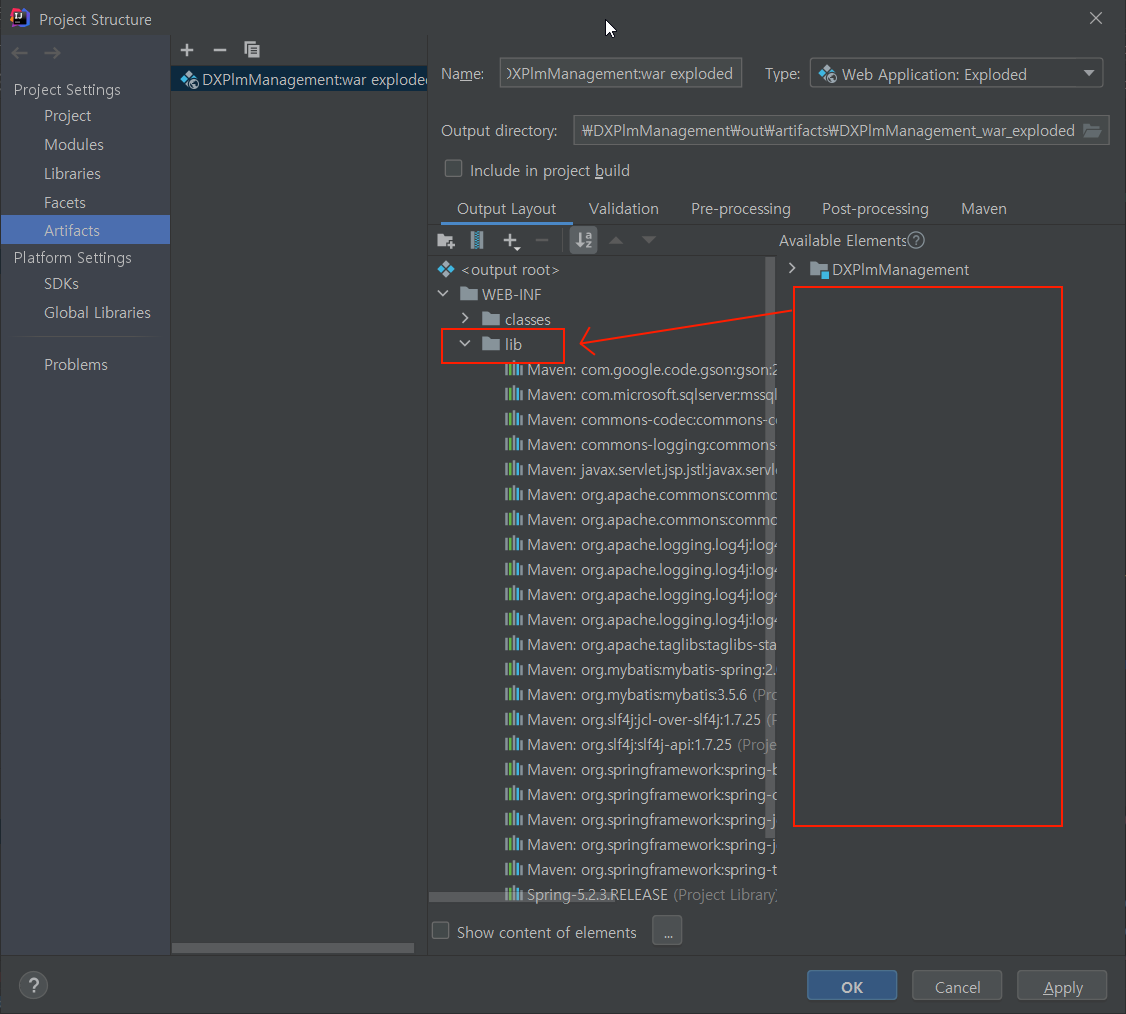Screen dimensions: 1126x1014
Task: Click the back navigation arrow
Action: tap(20, 53)
